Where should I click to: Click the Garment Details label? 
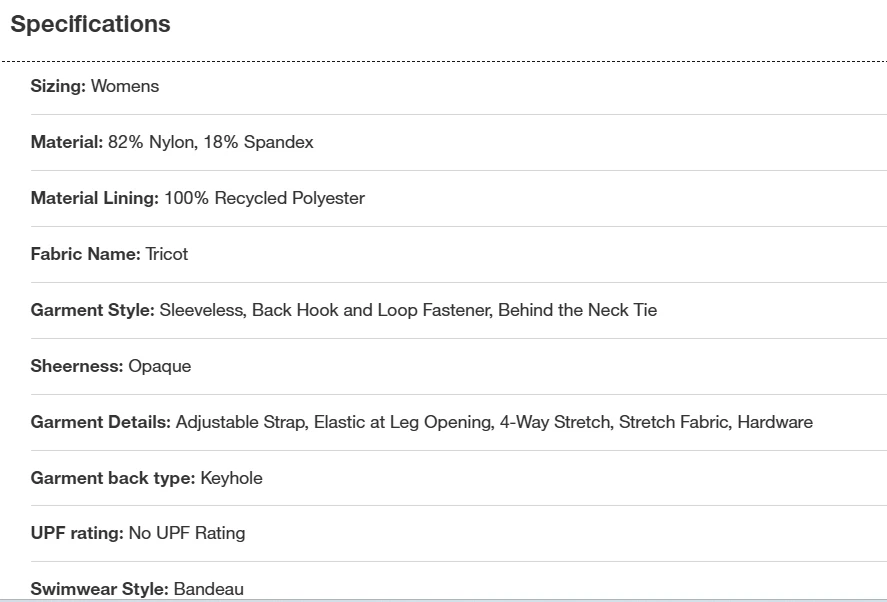tap(101, 422)
